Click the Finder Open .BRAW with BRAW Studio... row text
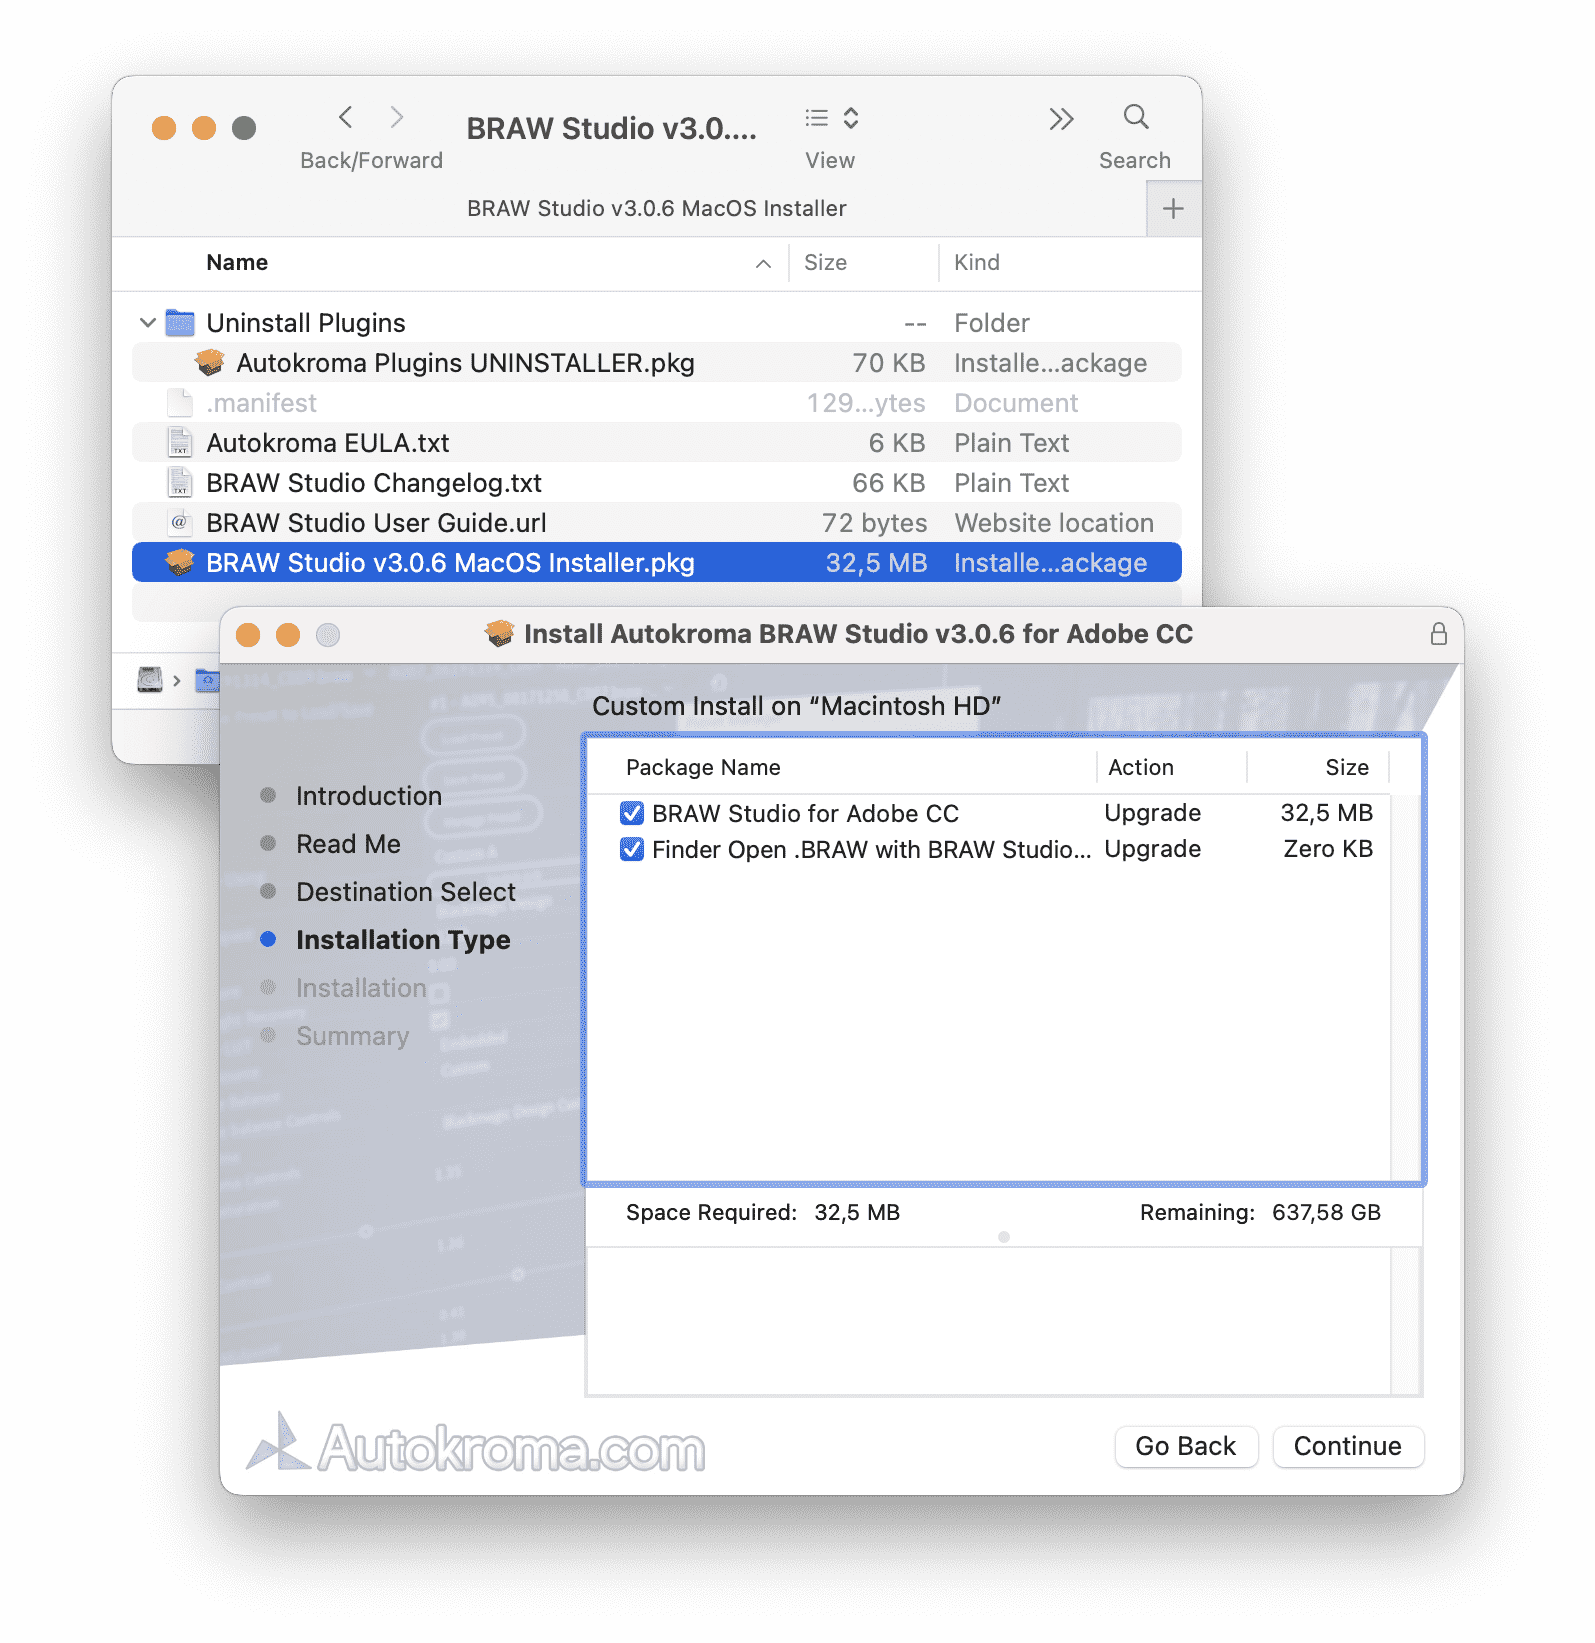Screen dimensions: 1595x1643 point(871,849)
